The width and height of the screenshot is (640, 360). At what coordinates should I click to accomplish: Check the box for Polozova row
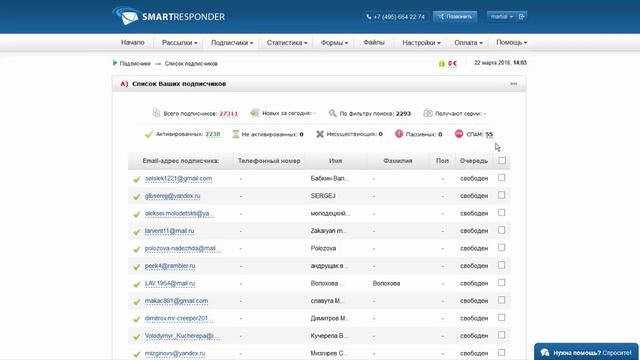501,248
